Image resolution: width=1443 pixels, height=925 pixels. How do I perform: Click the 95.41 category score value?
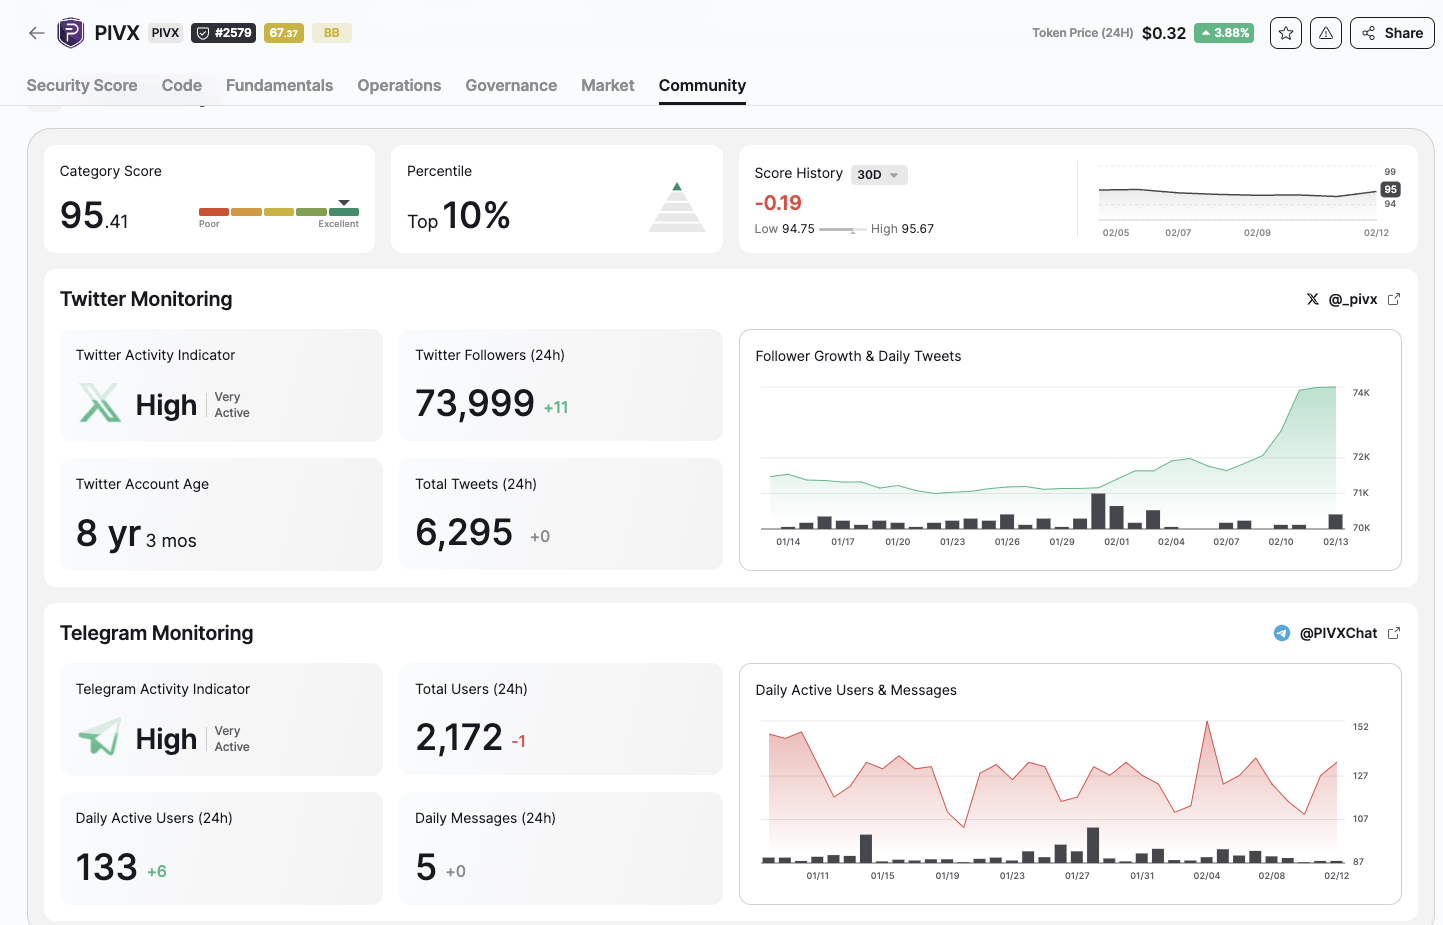click(94, 216)
